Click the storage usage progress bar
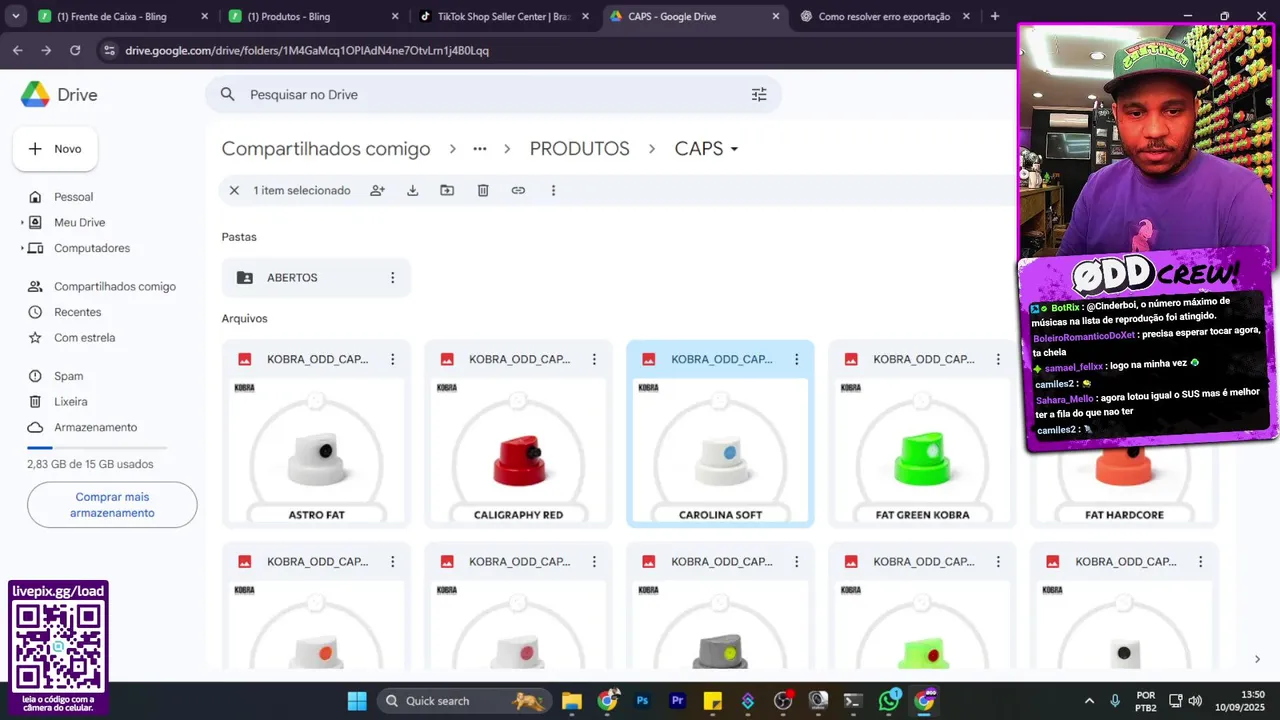 click(x=97, y=447)
